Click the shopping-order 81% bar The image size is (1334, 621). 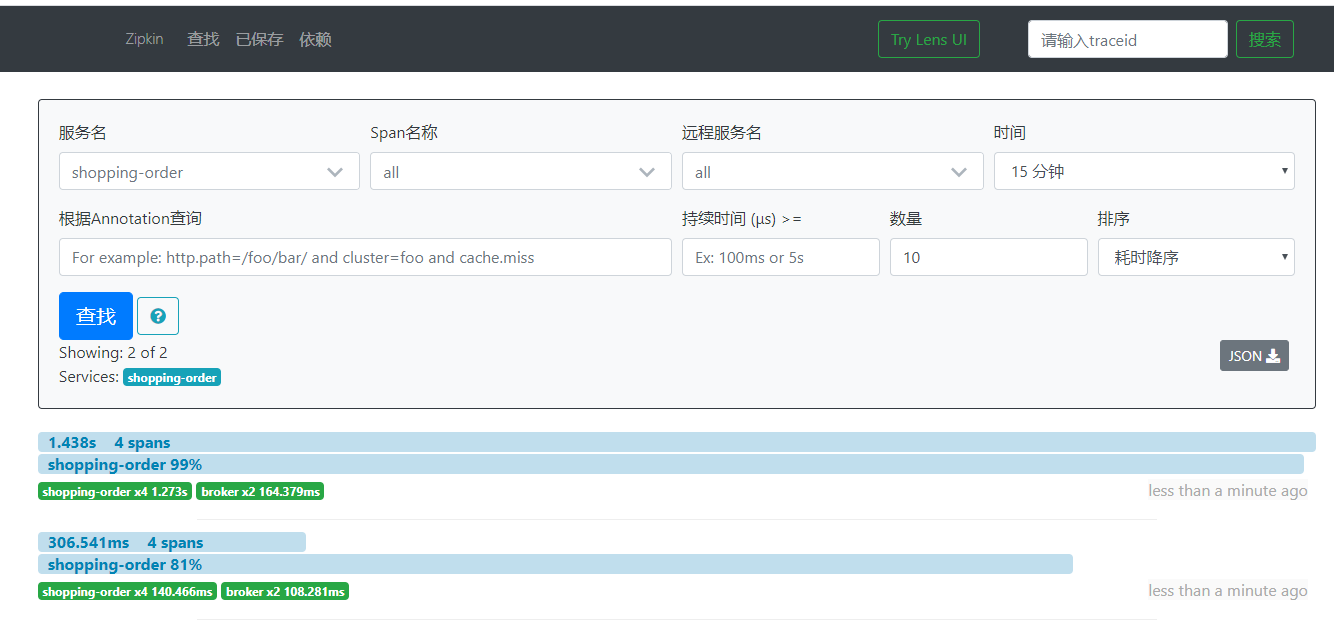[555, 564]
